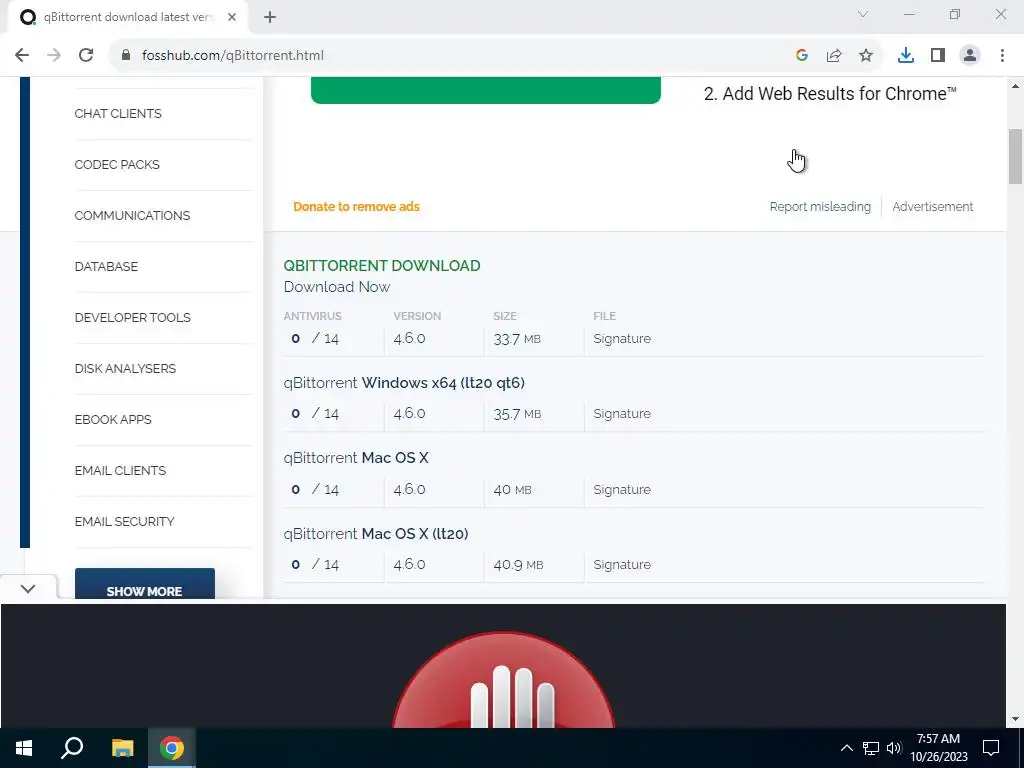The width and height of the screenshot is (1024, 768).
Task: Open tab search chevron
Action: click(863, 14)
